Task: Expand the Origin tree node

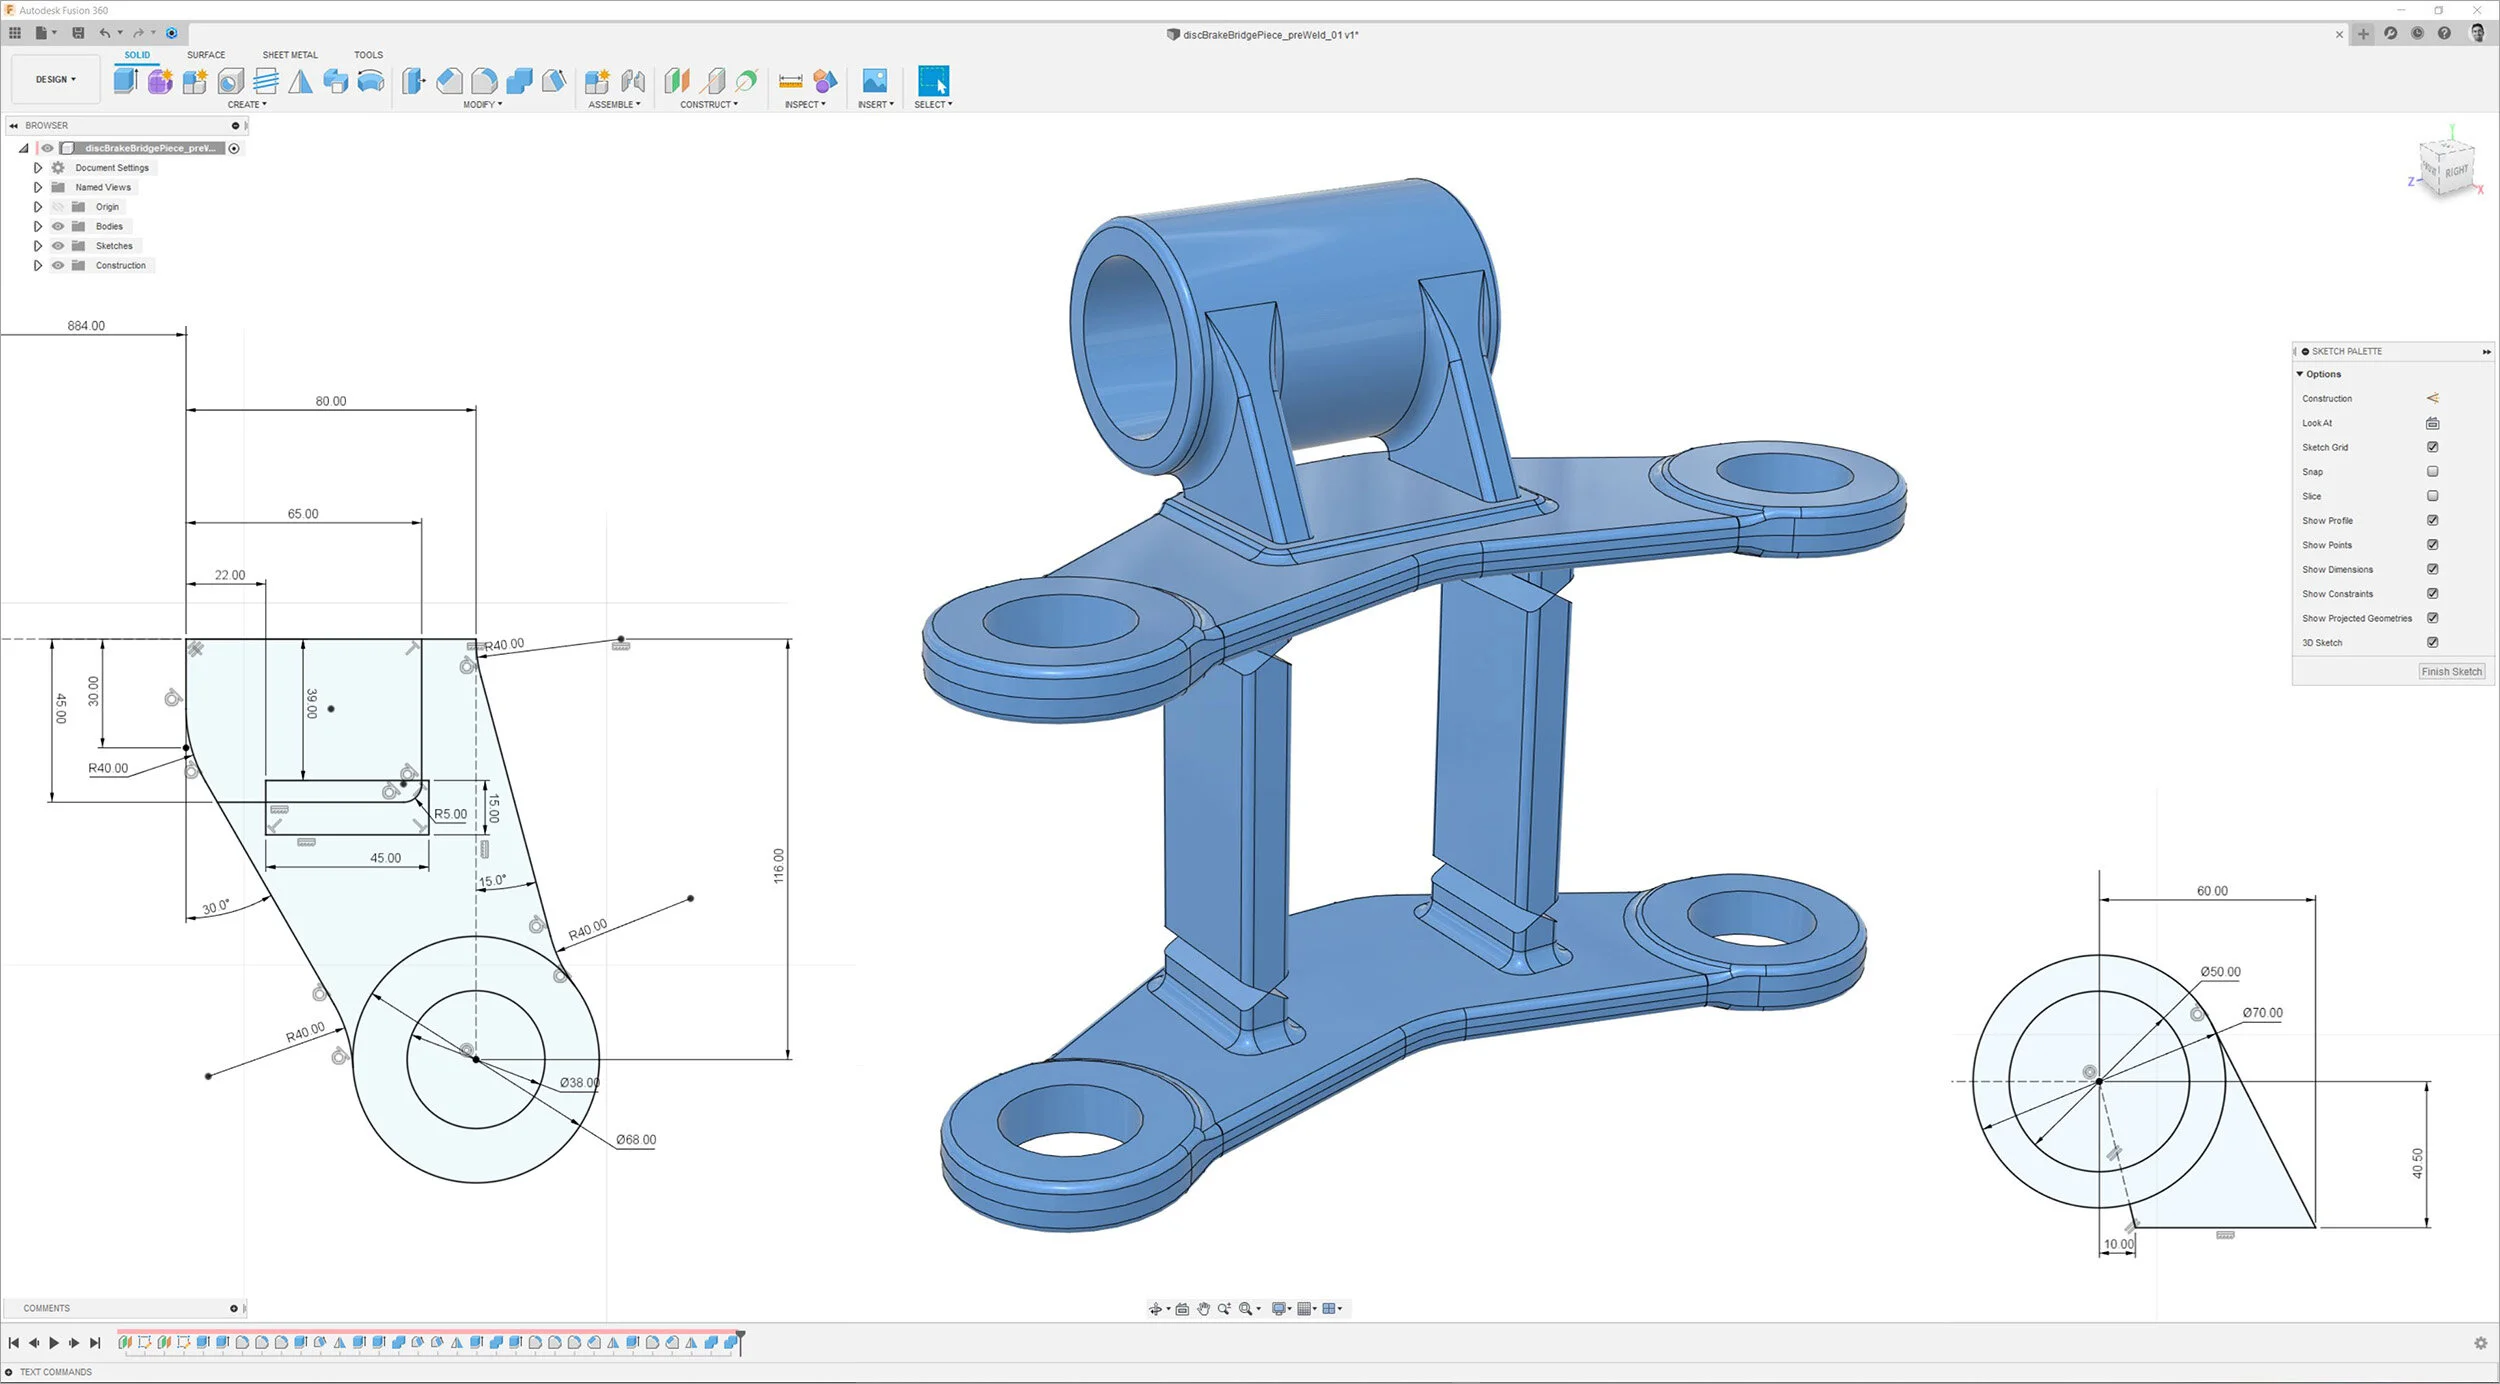Action: (38, 207)
